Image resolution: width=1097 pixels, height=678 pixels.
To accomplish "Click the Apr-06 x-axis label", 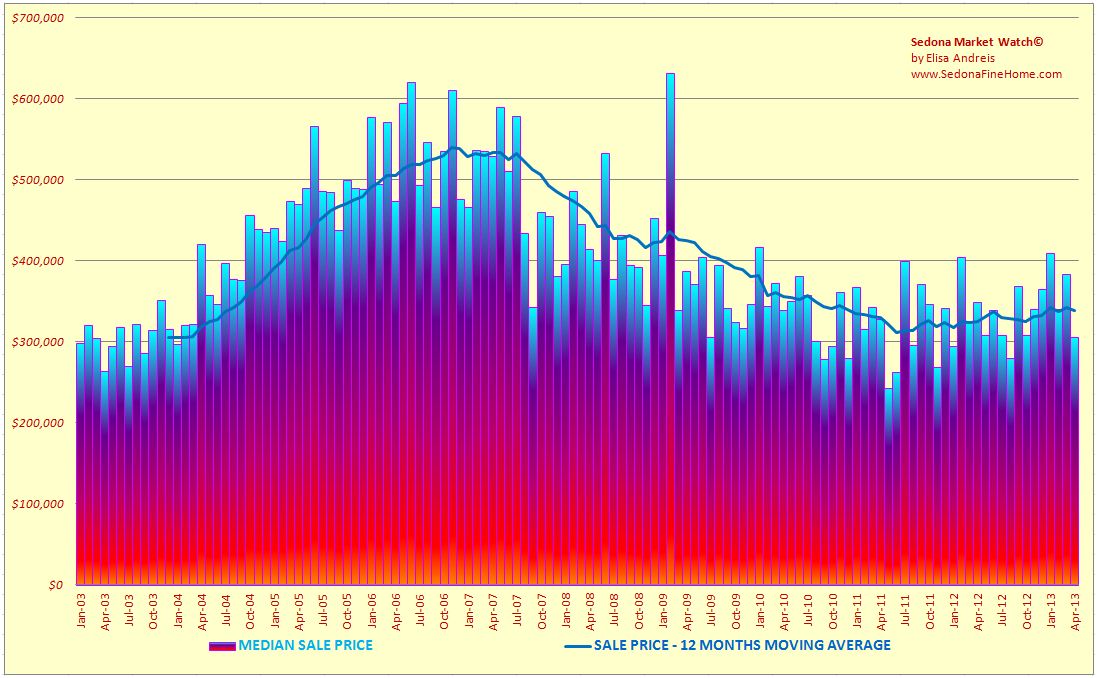I will 397,612.
